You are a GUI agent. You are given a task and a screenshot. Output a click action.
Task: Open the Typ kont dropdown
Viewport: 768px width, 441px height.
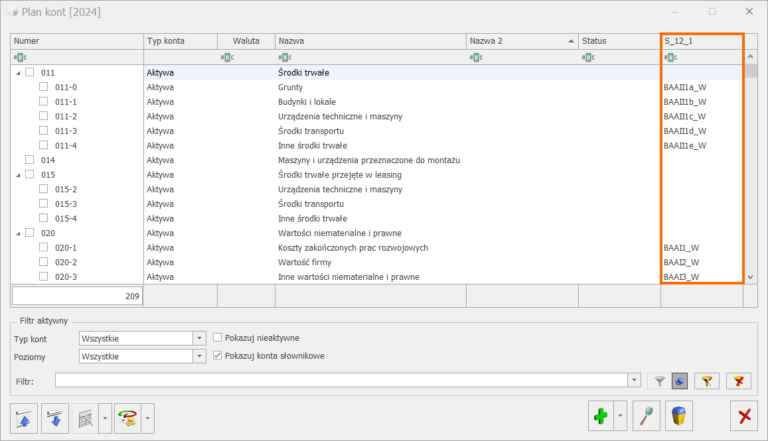(x=199, y=339)
